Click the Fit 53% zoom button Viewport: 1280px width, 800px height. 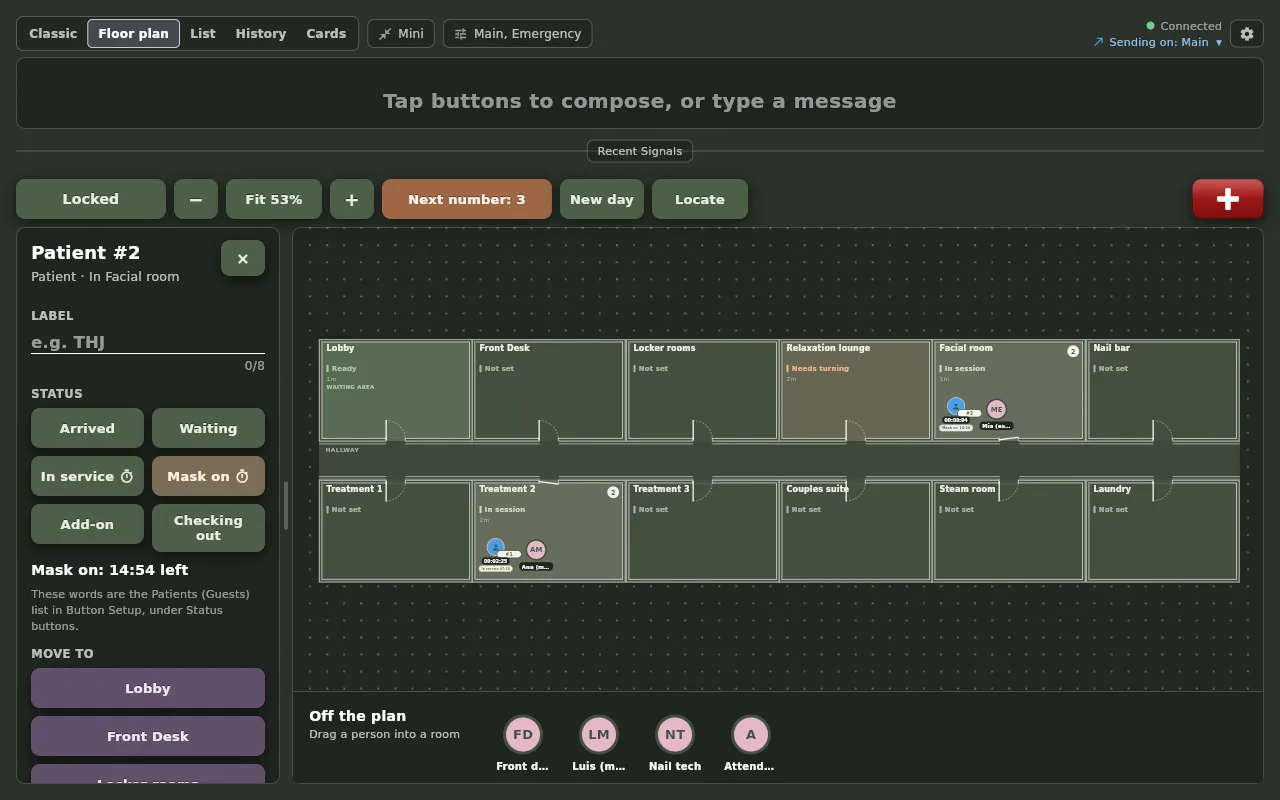pyautogui.click(x=274, y=199)
